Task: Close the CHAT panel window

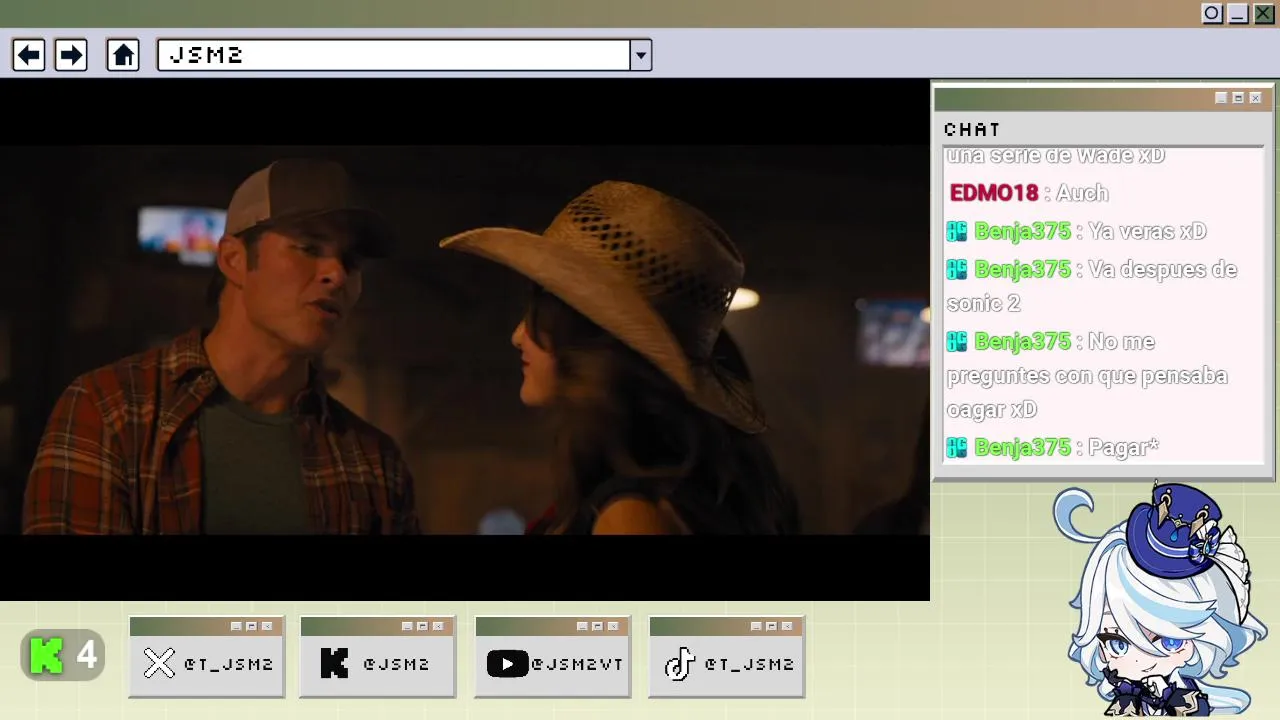Action: coord(1255,98)
